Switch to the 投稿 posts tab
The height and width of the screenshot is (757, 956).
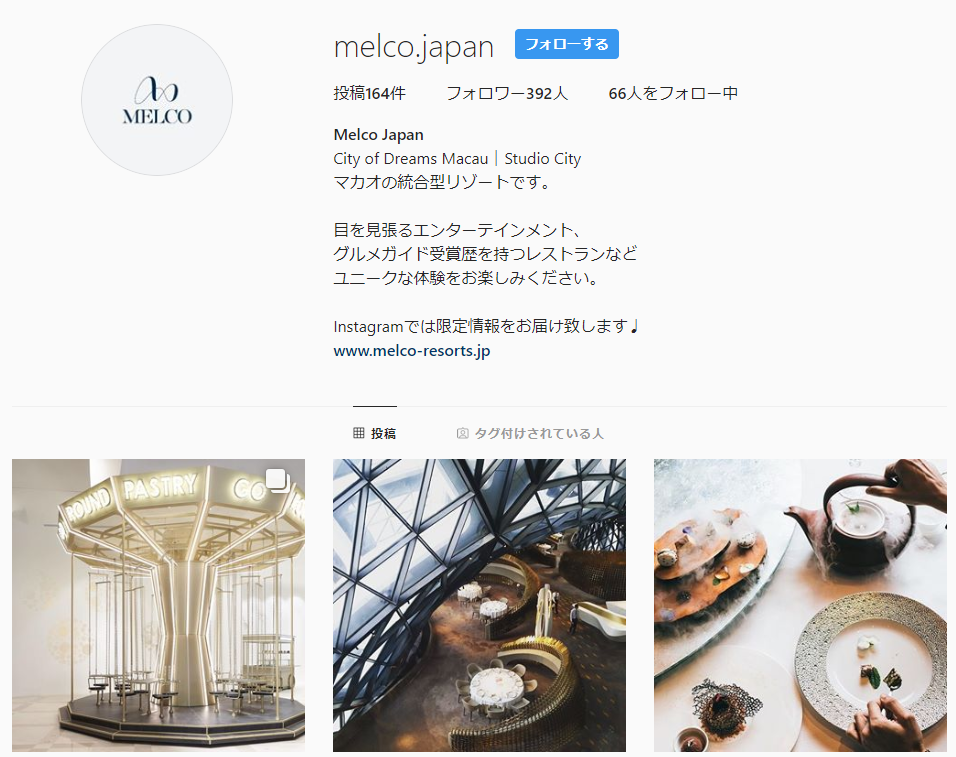pyautogui.click(x=375, y=433)
